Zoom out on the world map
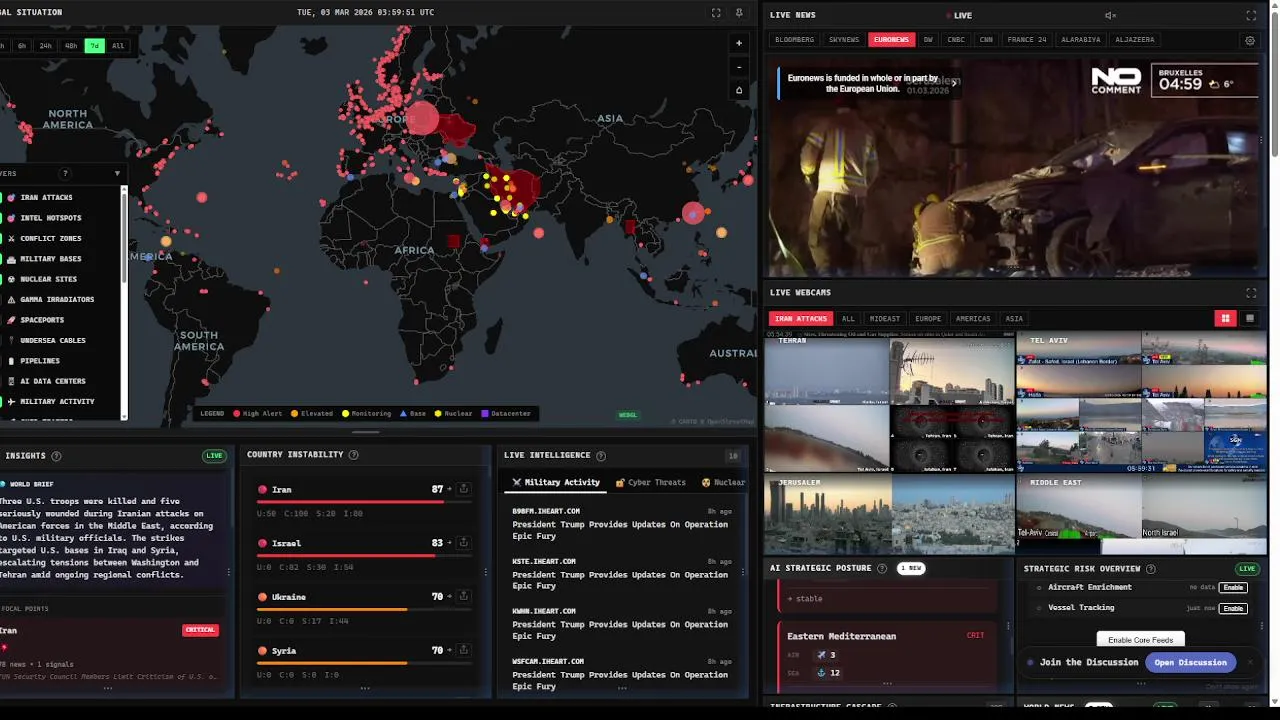The height and width of the screenshot is (720, 1280). tap(739, 67)
